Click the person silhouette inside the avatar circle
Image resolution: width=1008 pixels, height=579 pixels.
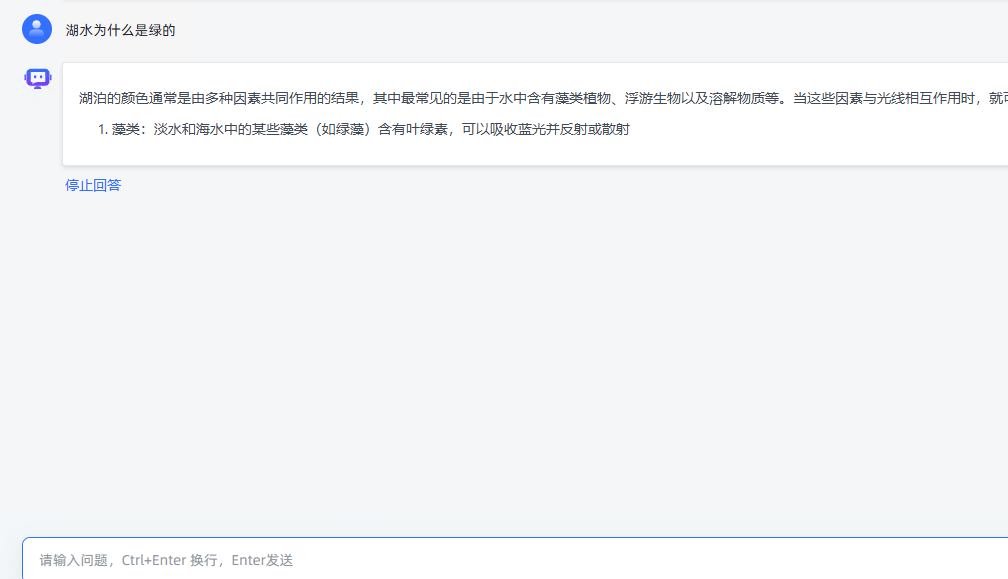pos(36,29)
